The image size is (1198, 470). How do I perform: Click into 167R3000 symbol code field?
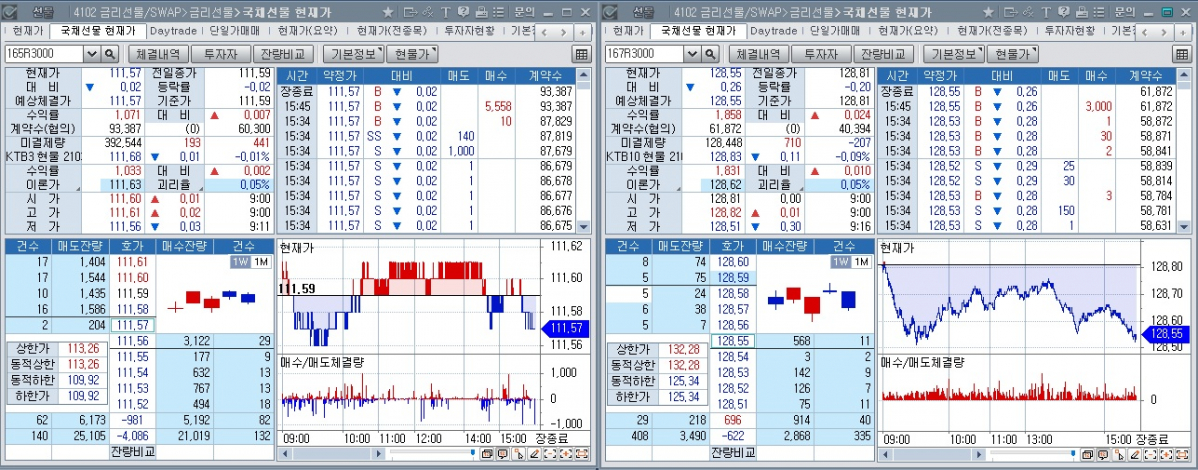click(645, 53)
